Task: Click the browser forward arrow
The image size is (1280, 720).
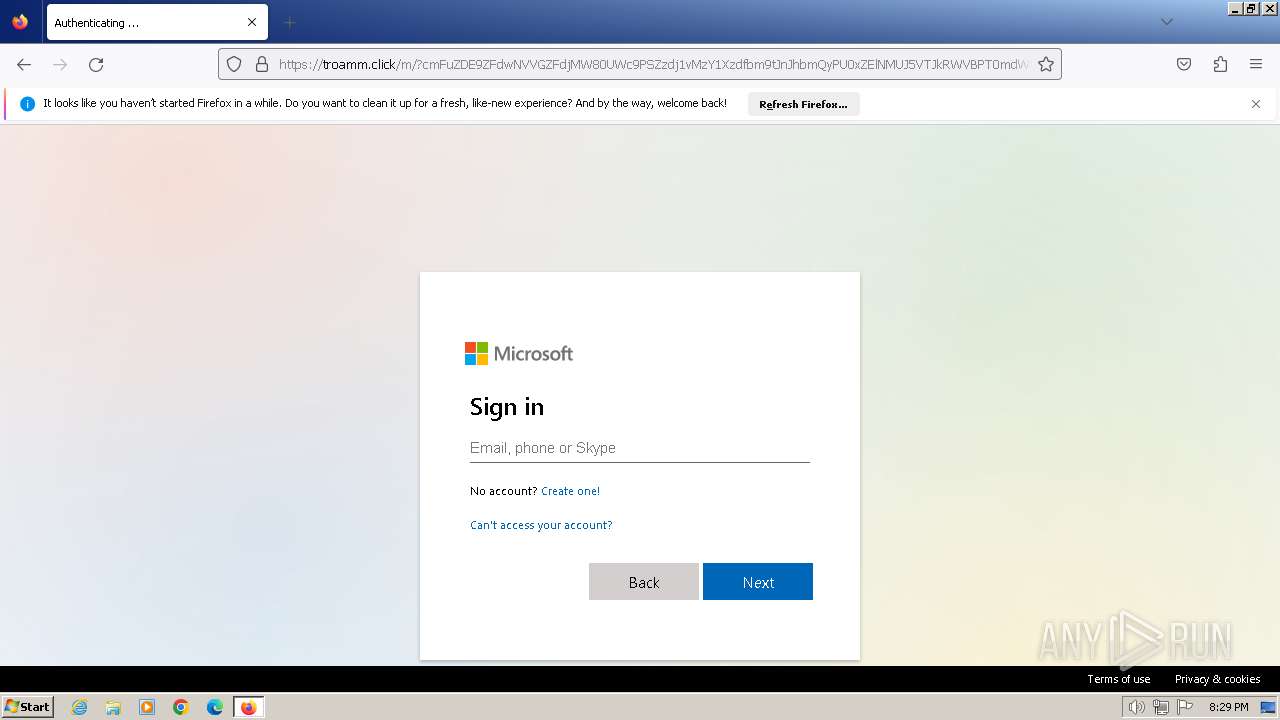Action: pos(60,64)
